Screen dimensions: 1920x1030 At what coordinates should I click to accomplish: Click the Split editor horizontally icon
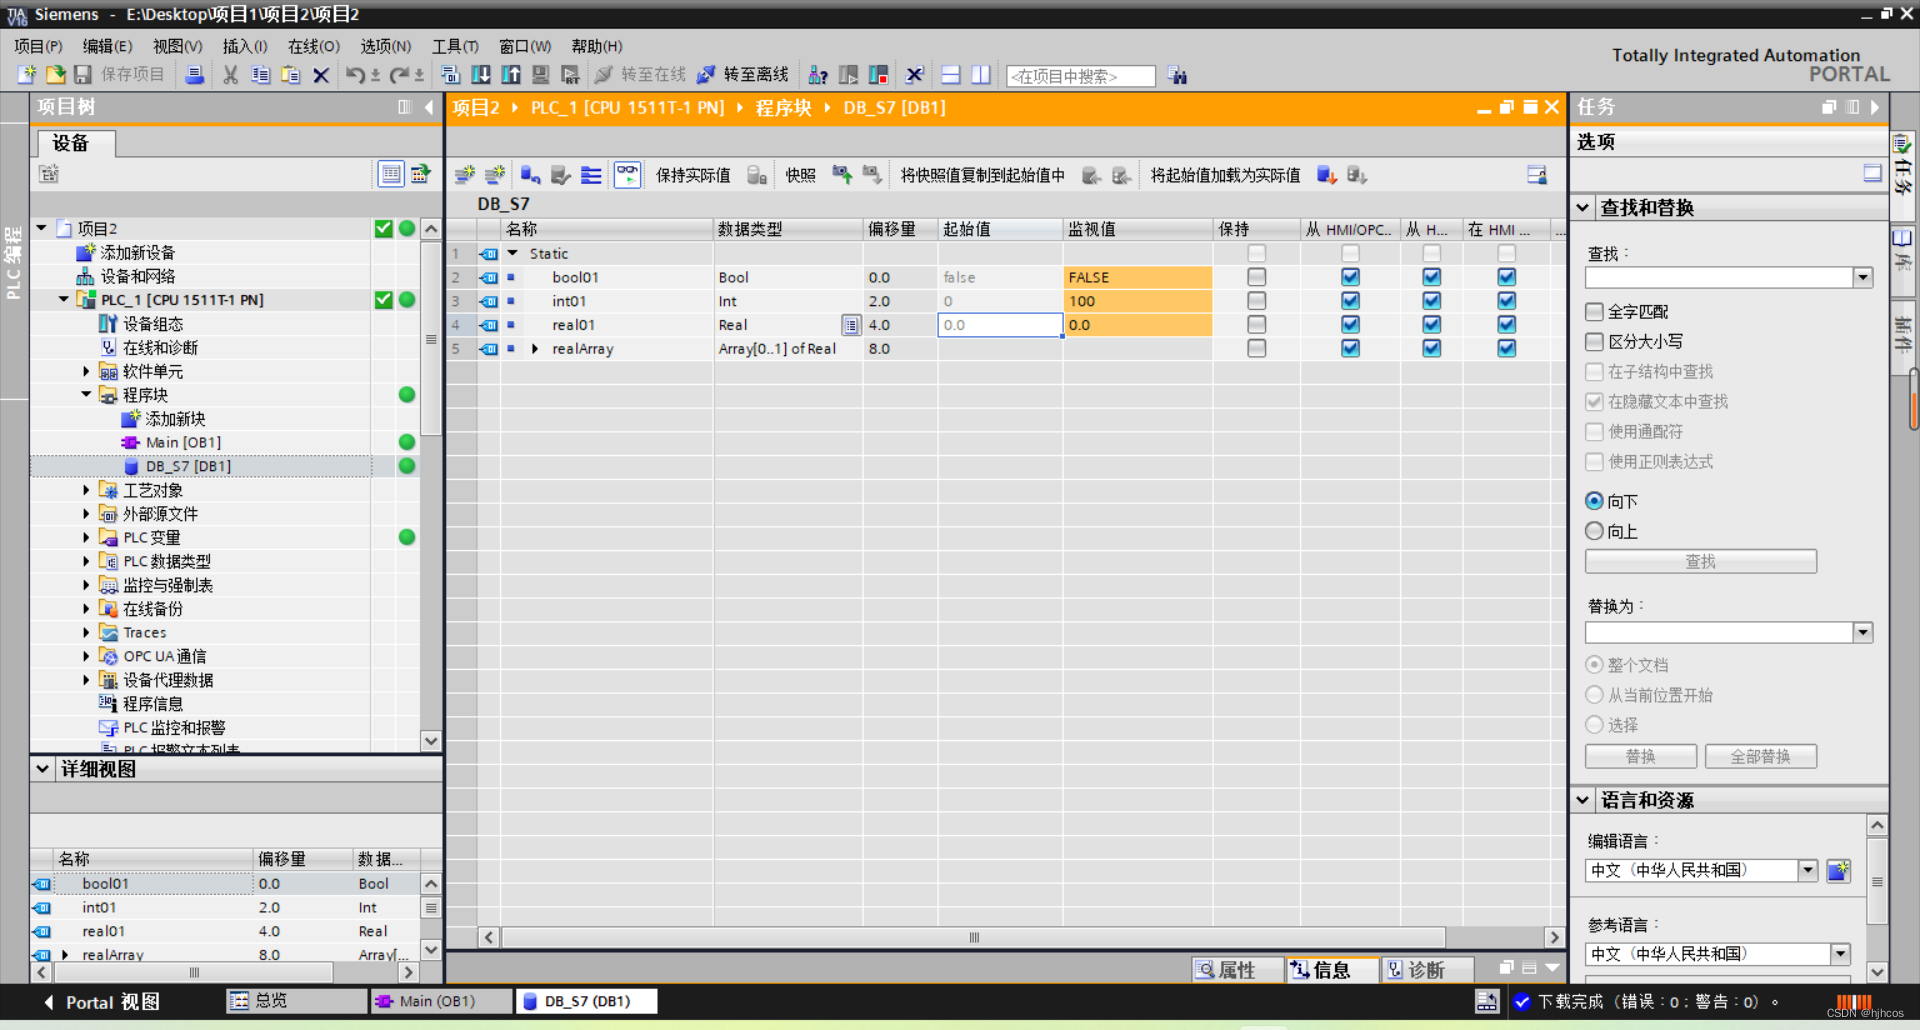(x=951, y=75)
